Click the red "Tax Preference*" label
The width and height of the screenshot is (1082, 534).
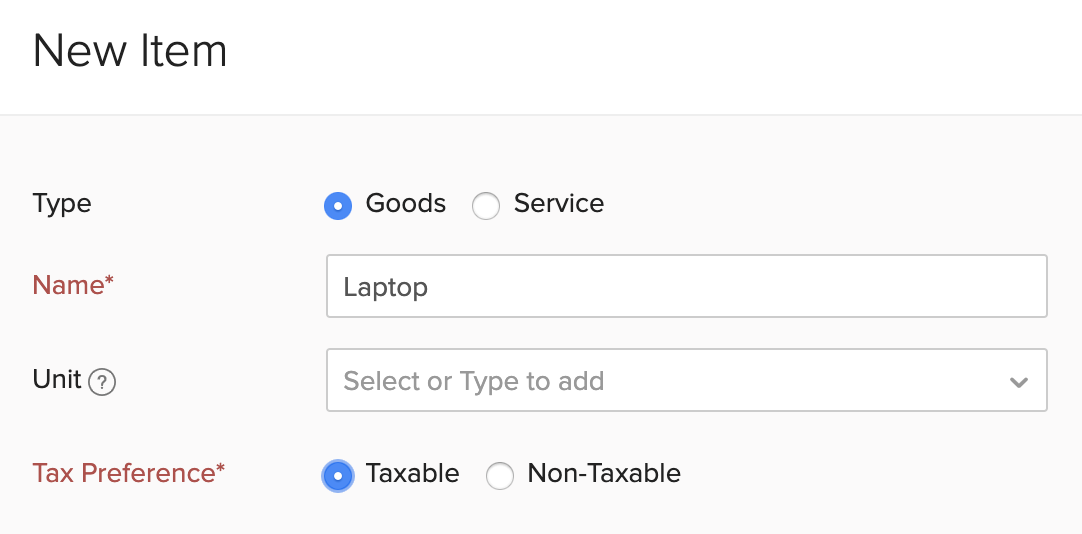[x=129, y=473]
